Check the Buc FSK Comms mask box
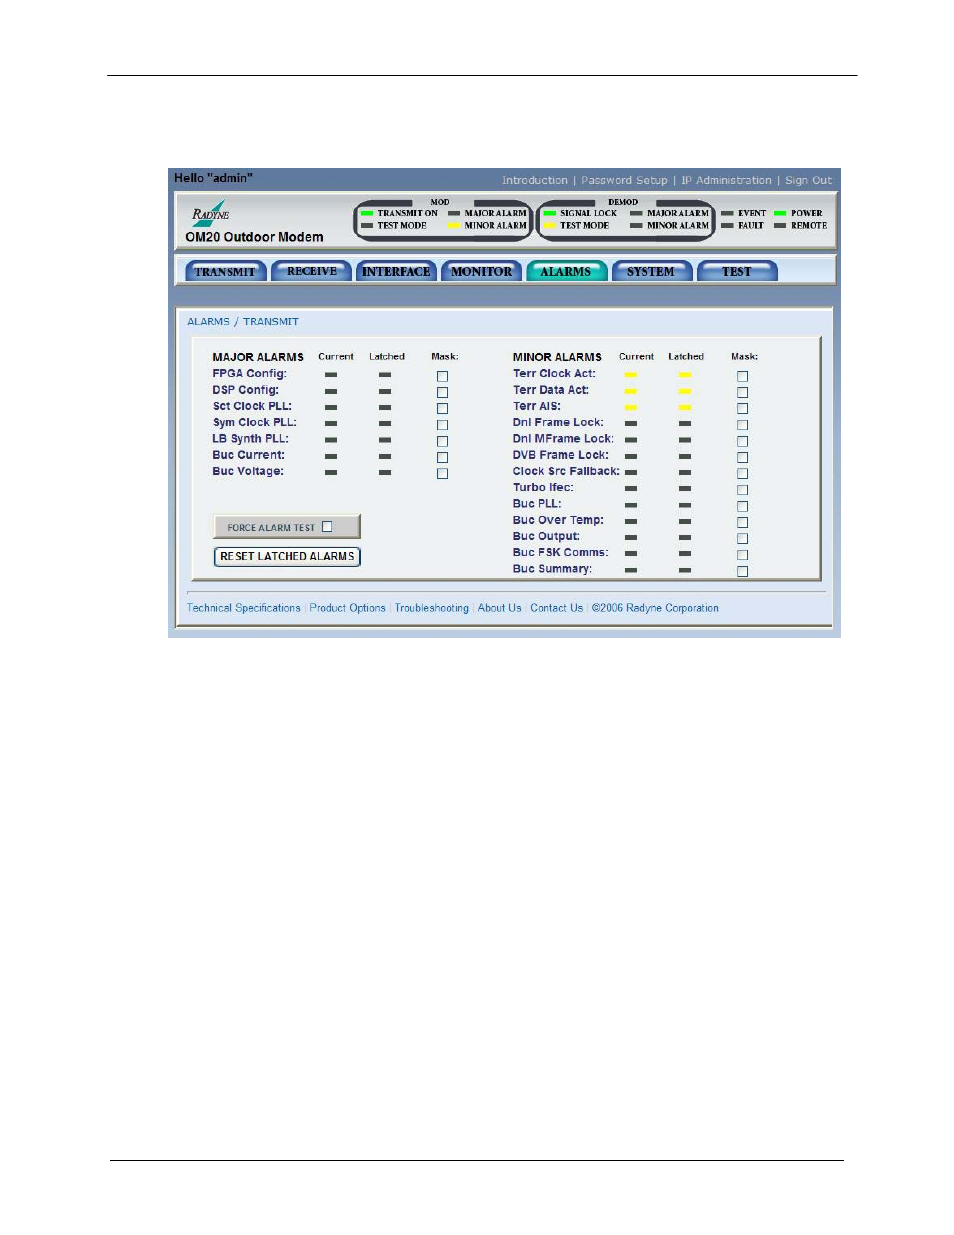Viewport: 954px width, 1235px height. click(x=742, y=554)
